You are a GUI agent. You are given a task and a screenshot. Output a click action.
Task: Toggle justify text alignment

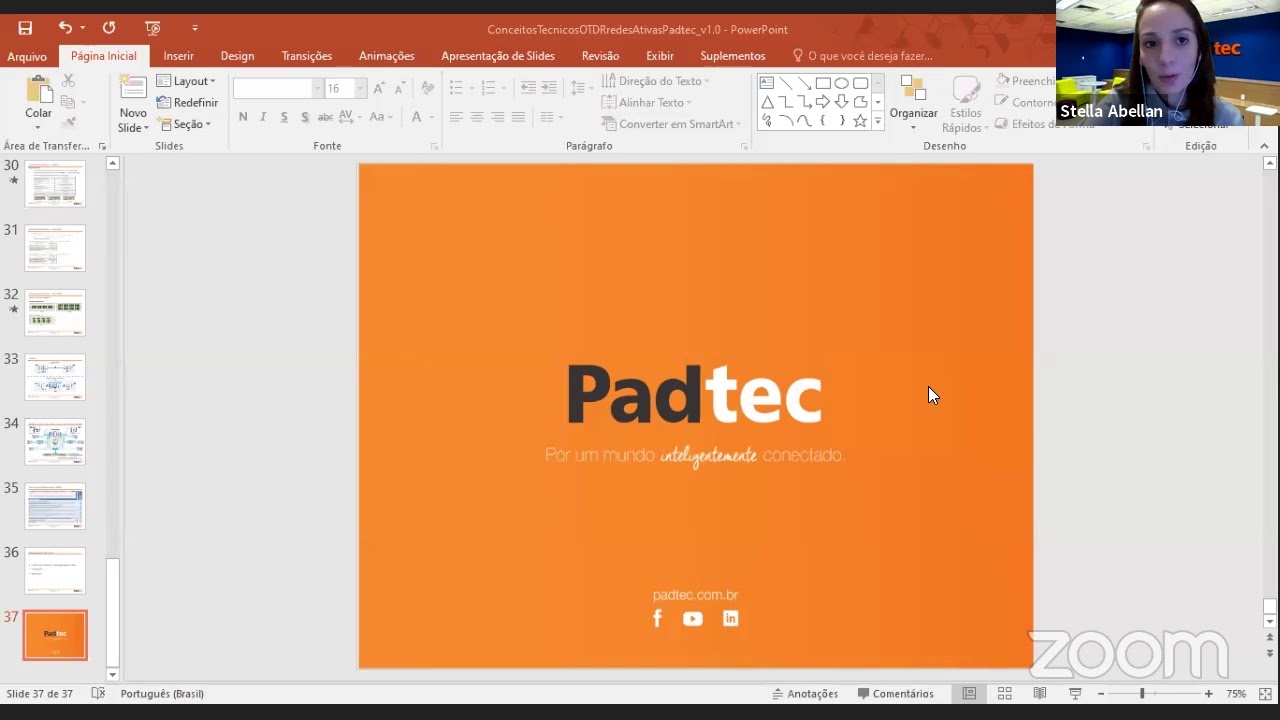pyautogui.click(x=518, y=117)
